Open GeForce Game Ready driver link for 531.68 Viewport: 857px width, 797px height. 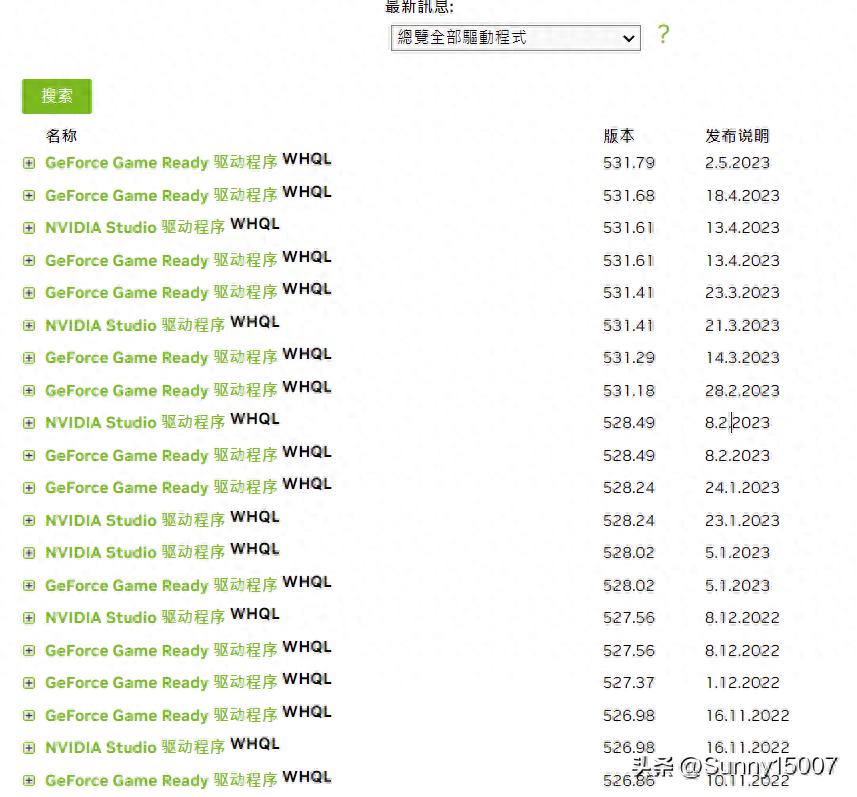coord(161,196)
